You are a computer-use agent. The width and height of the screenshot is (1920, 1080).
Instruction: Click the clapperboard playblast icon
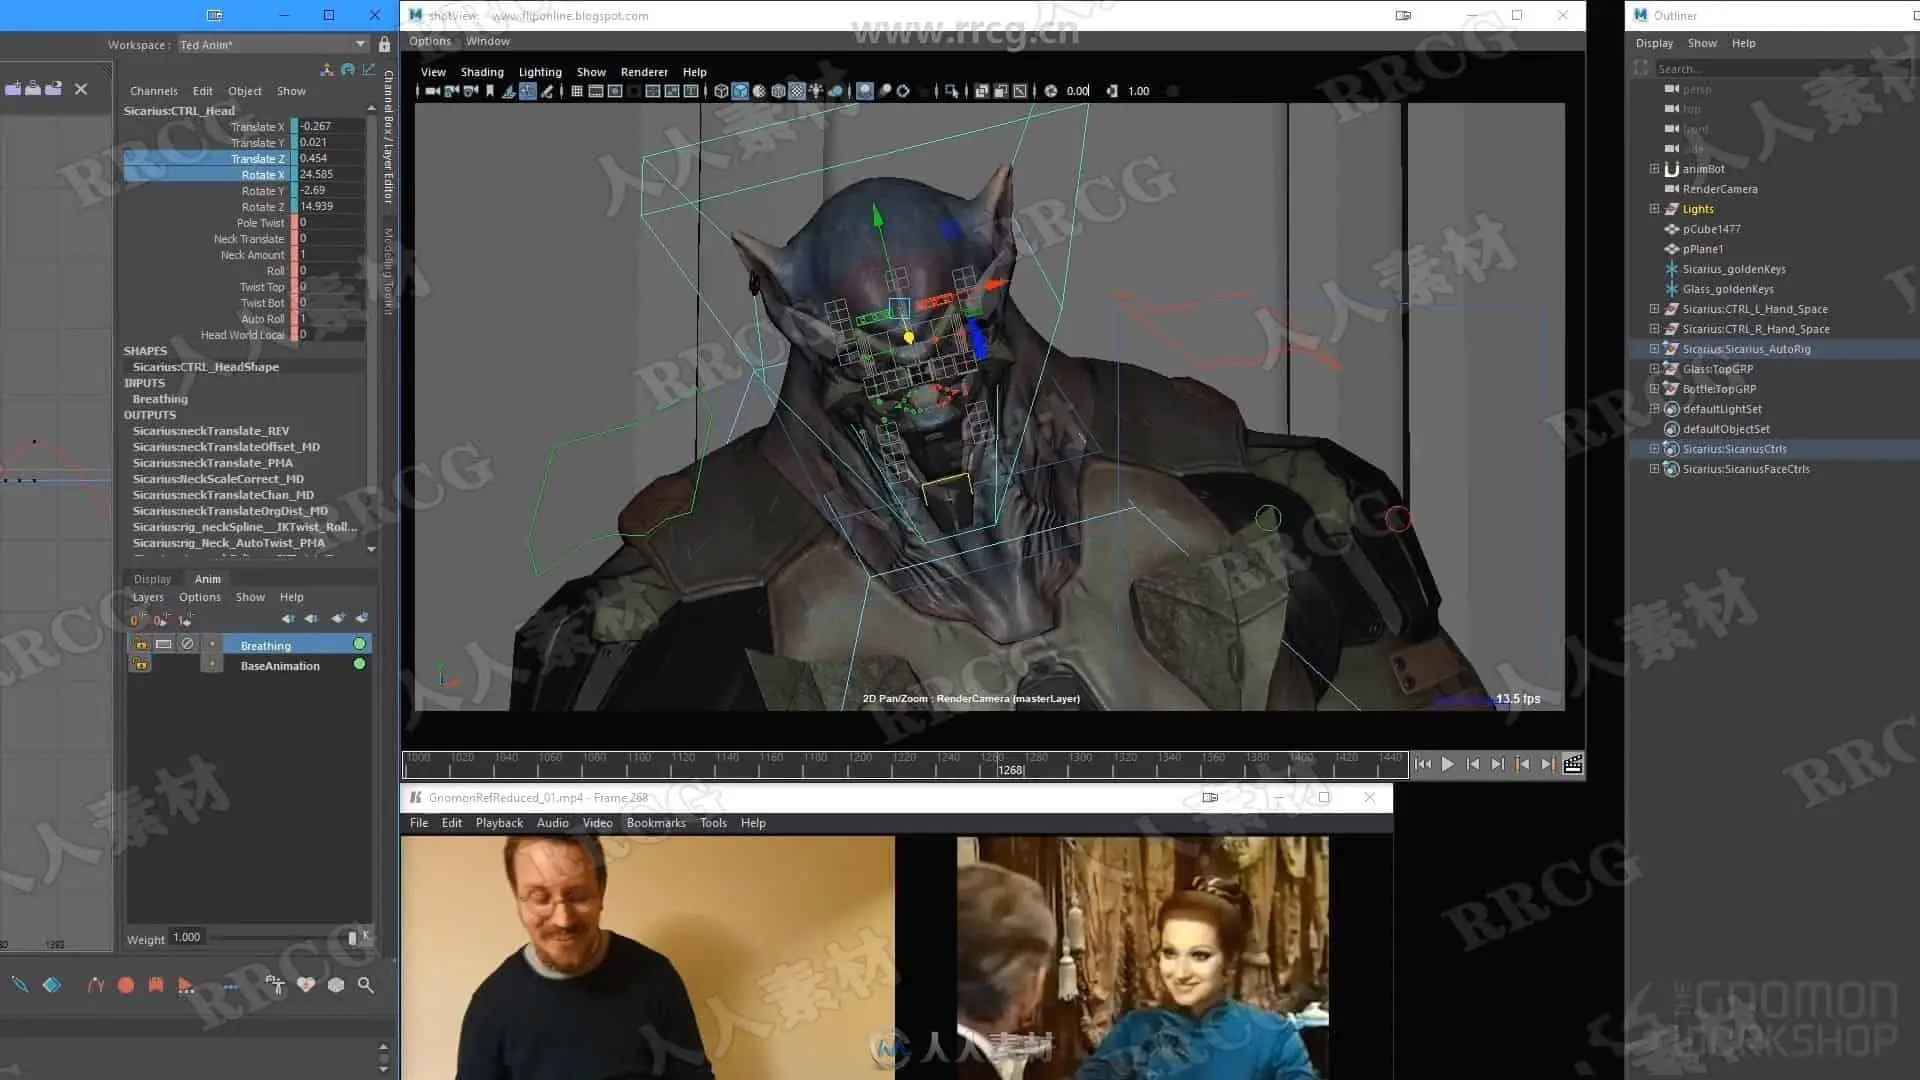[1572, 764]
